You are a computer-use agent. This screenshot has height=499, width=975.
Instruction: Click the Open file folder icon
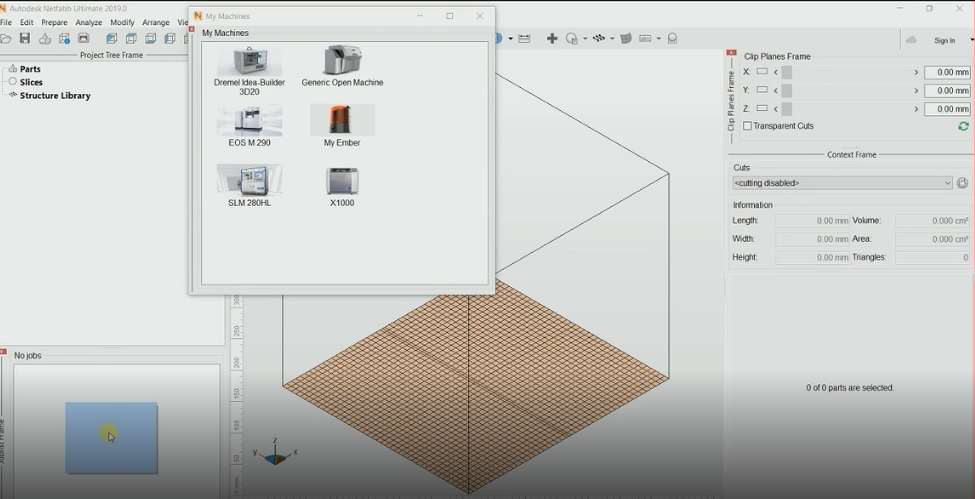[5, 39]
